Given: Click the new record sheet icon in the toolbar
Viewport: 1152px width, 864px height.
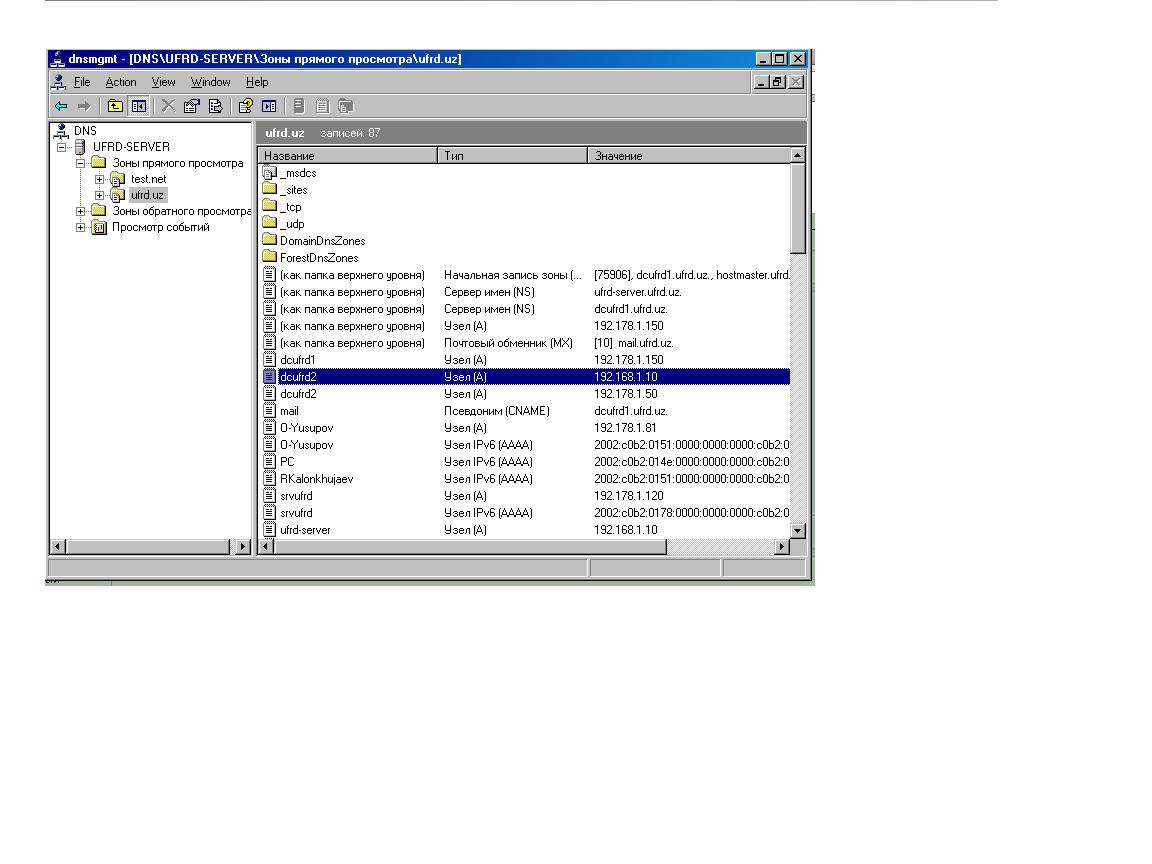Looking at the screenshot, I should tap(323, 107).
